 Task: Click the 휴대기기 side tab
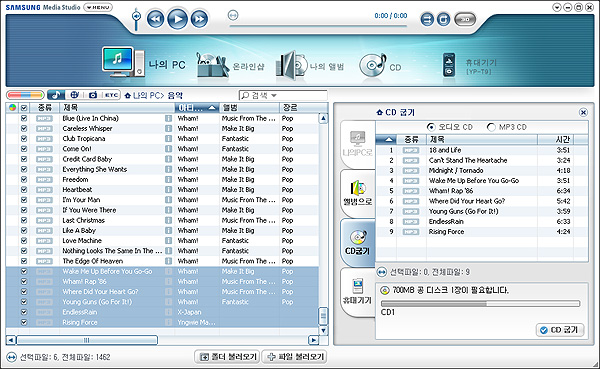coord(357,292)
